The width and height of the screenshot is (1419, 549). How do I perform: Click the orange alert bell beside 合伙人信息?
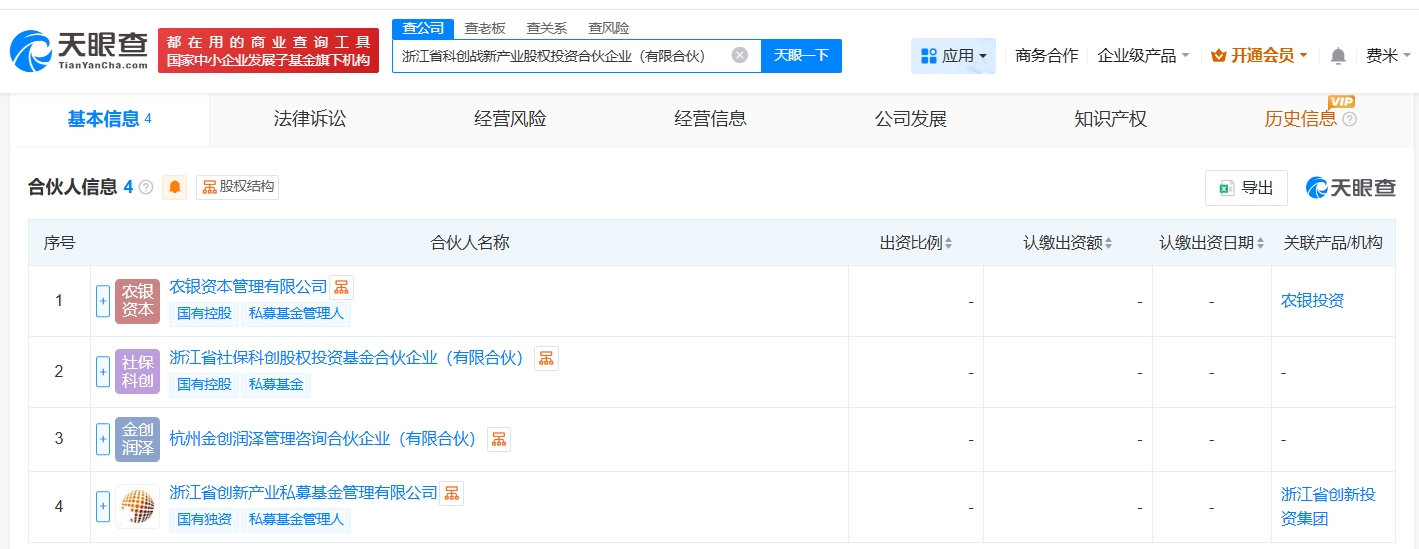(175, 187)
